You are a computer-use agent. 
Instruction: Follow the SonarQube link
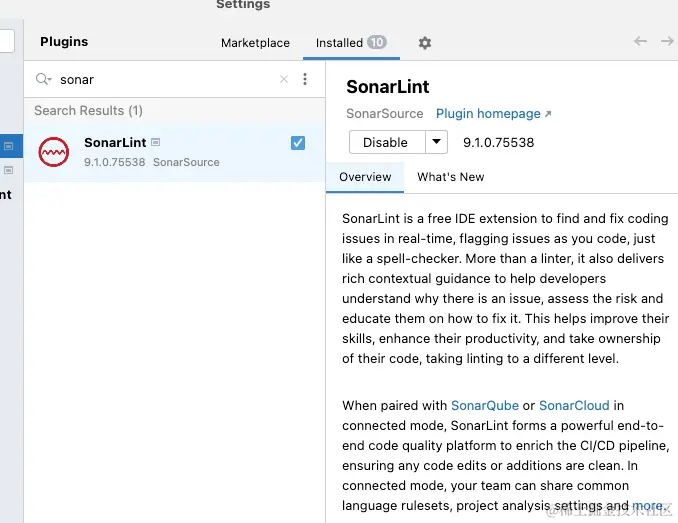485,405
